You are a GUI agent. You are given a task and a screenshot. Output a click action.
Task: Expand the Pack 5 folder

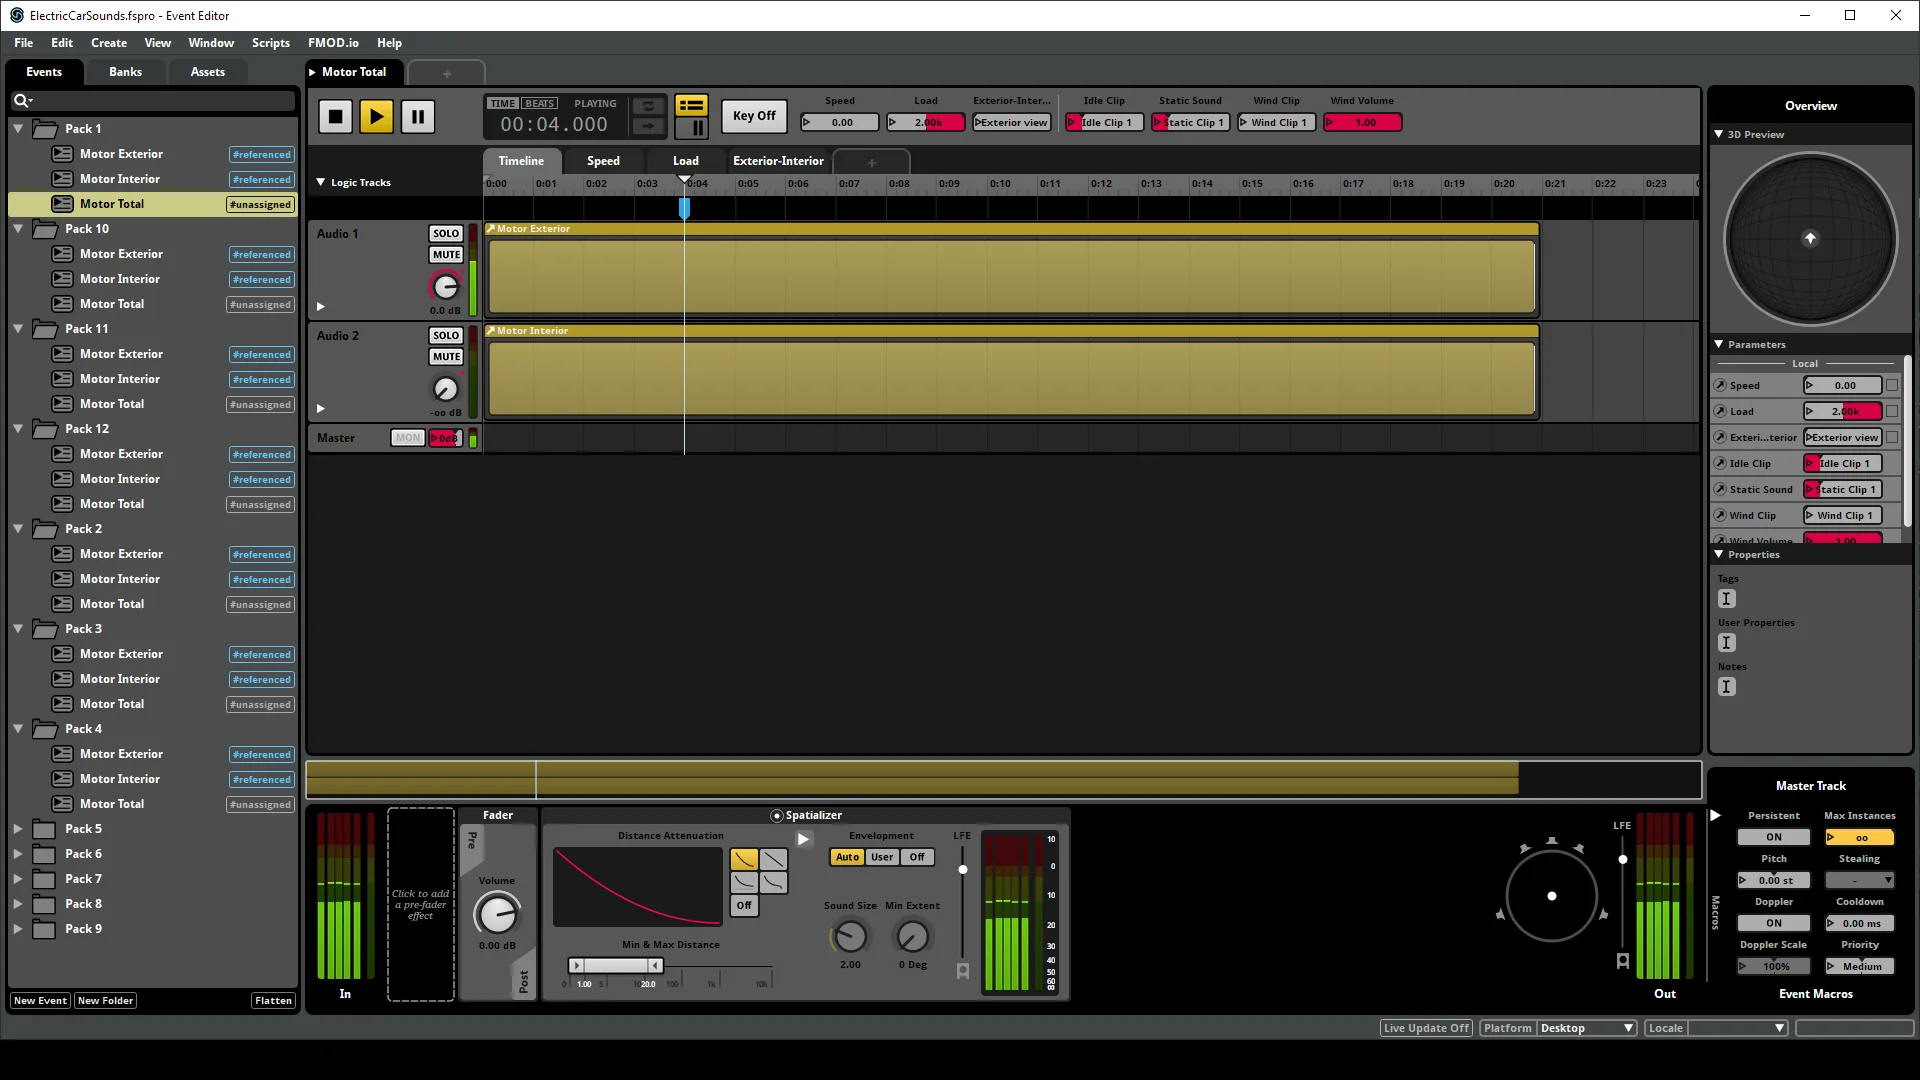click(x=18, y=829)
